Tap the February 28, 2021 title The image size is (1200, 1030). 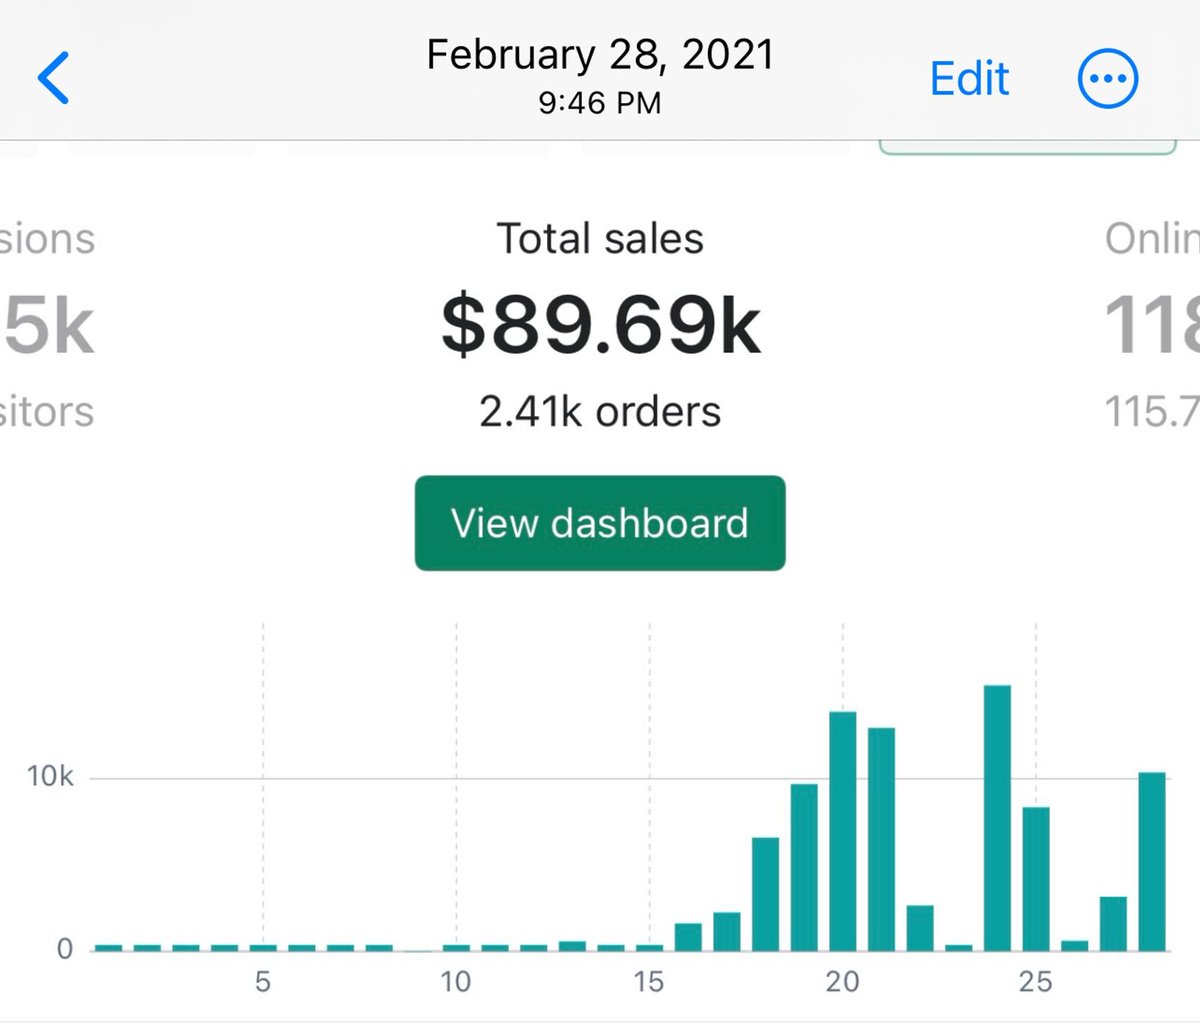click(x=600, y=54)
